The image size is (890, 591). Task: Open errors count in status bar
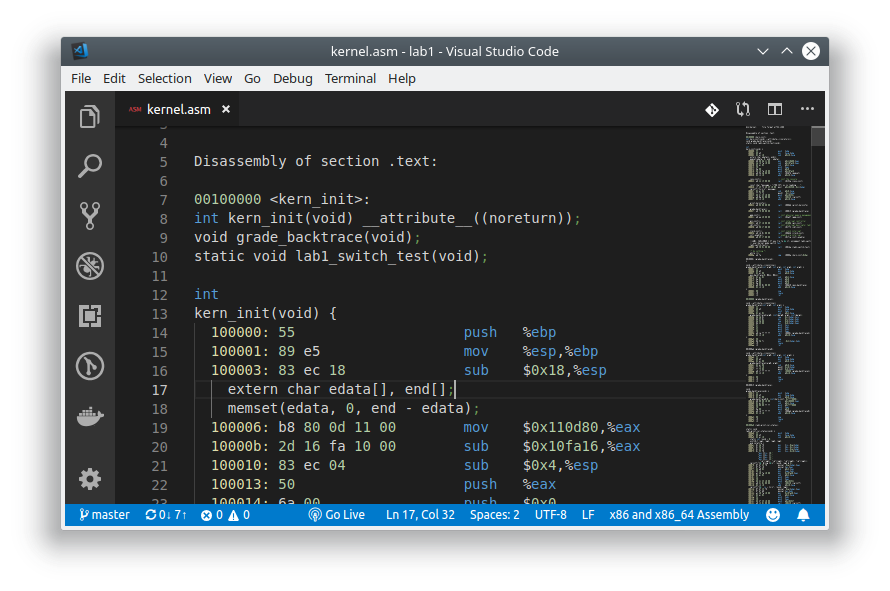pos(212,515)
